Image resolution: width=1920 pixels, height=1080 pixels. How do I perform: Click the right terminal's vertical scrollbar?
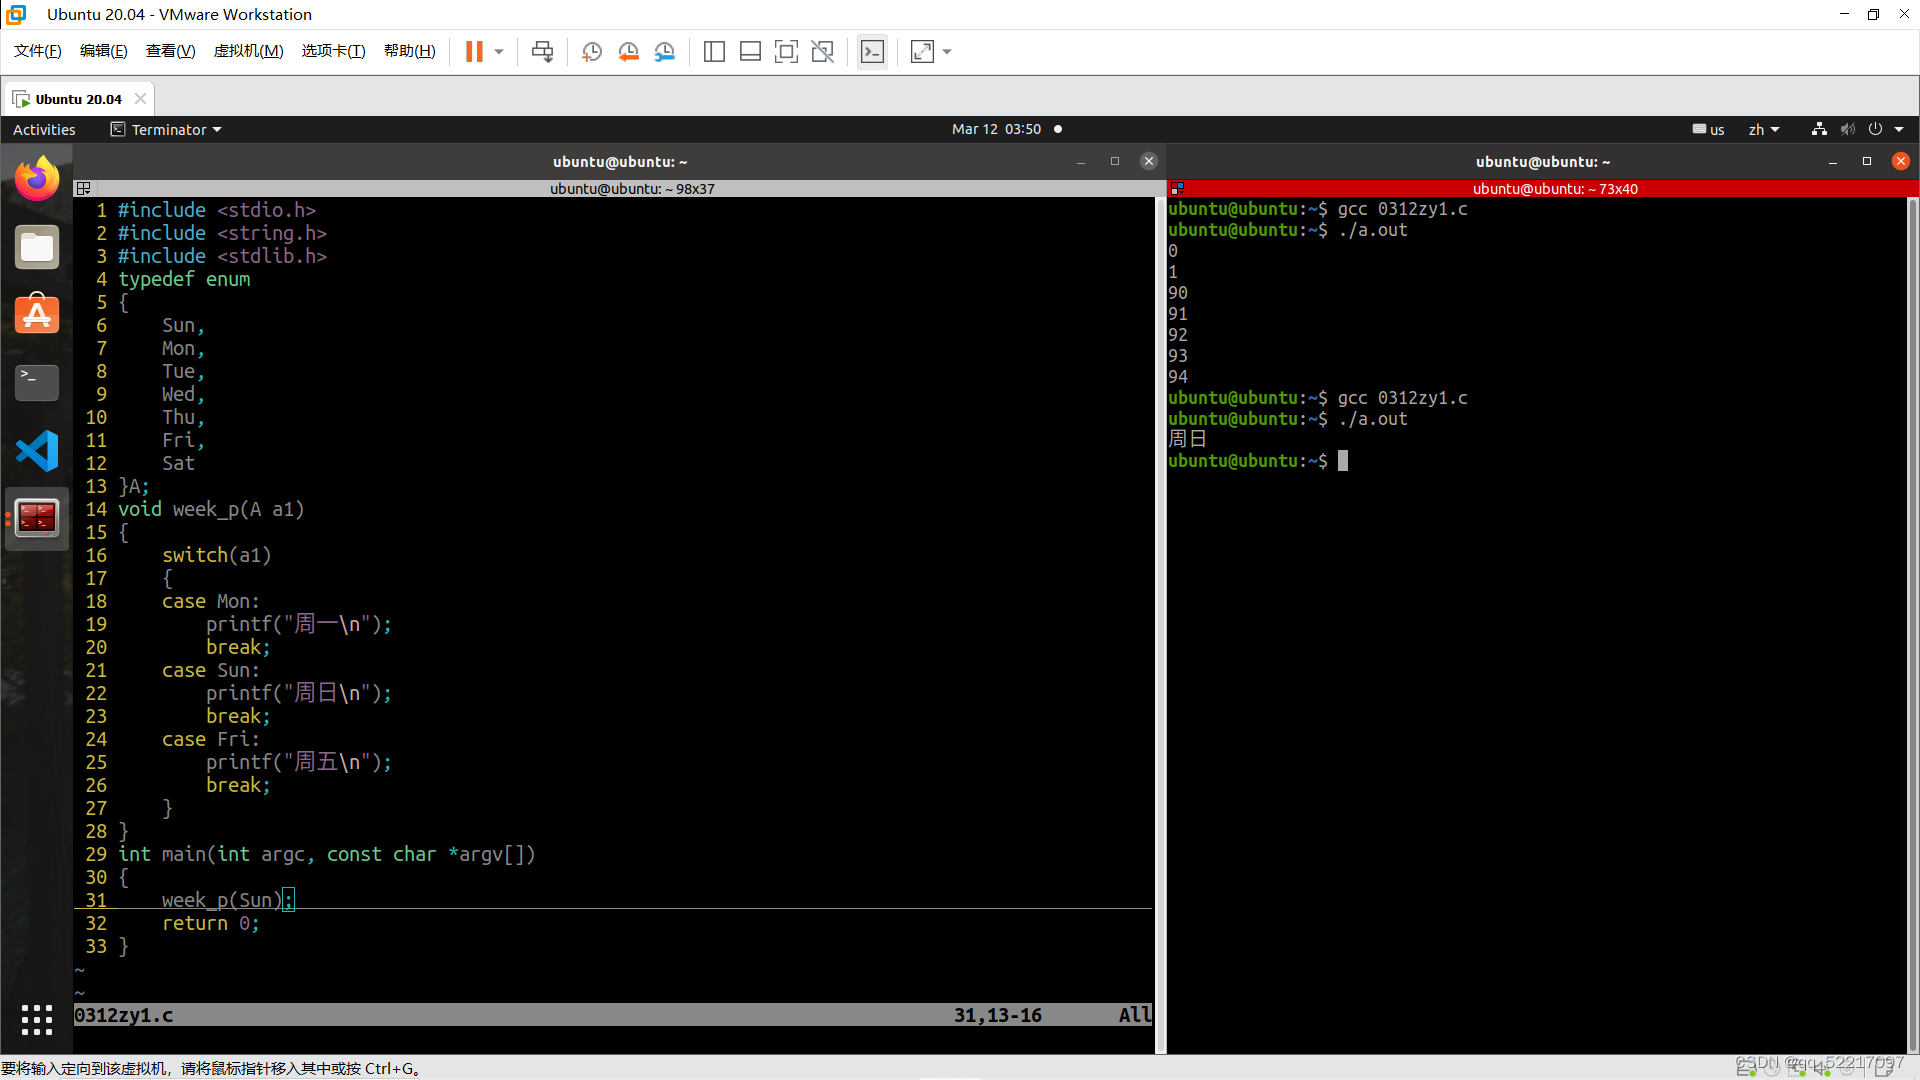1912,620
